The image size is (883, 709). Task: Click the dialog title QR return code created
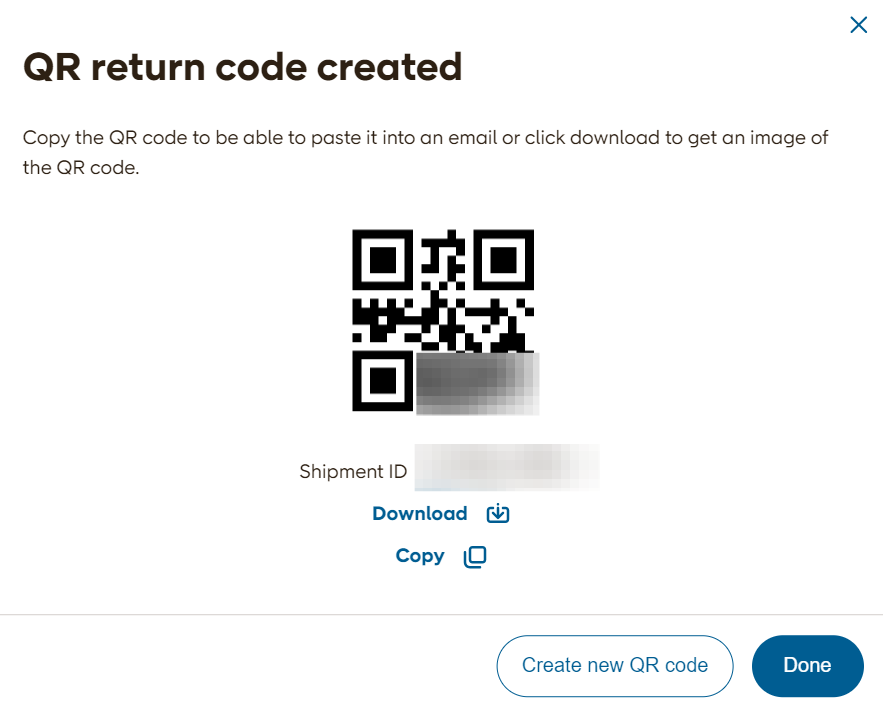242,66
